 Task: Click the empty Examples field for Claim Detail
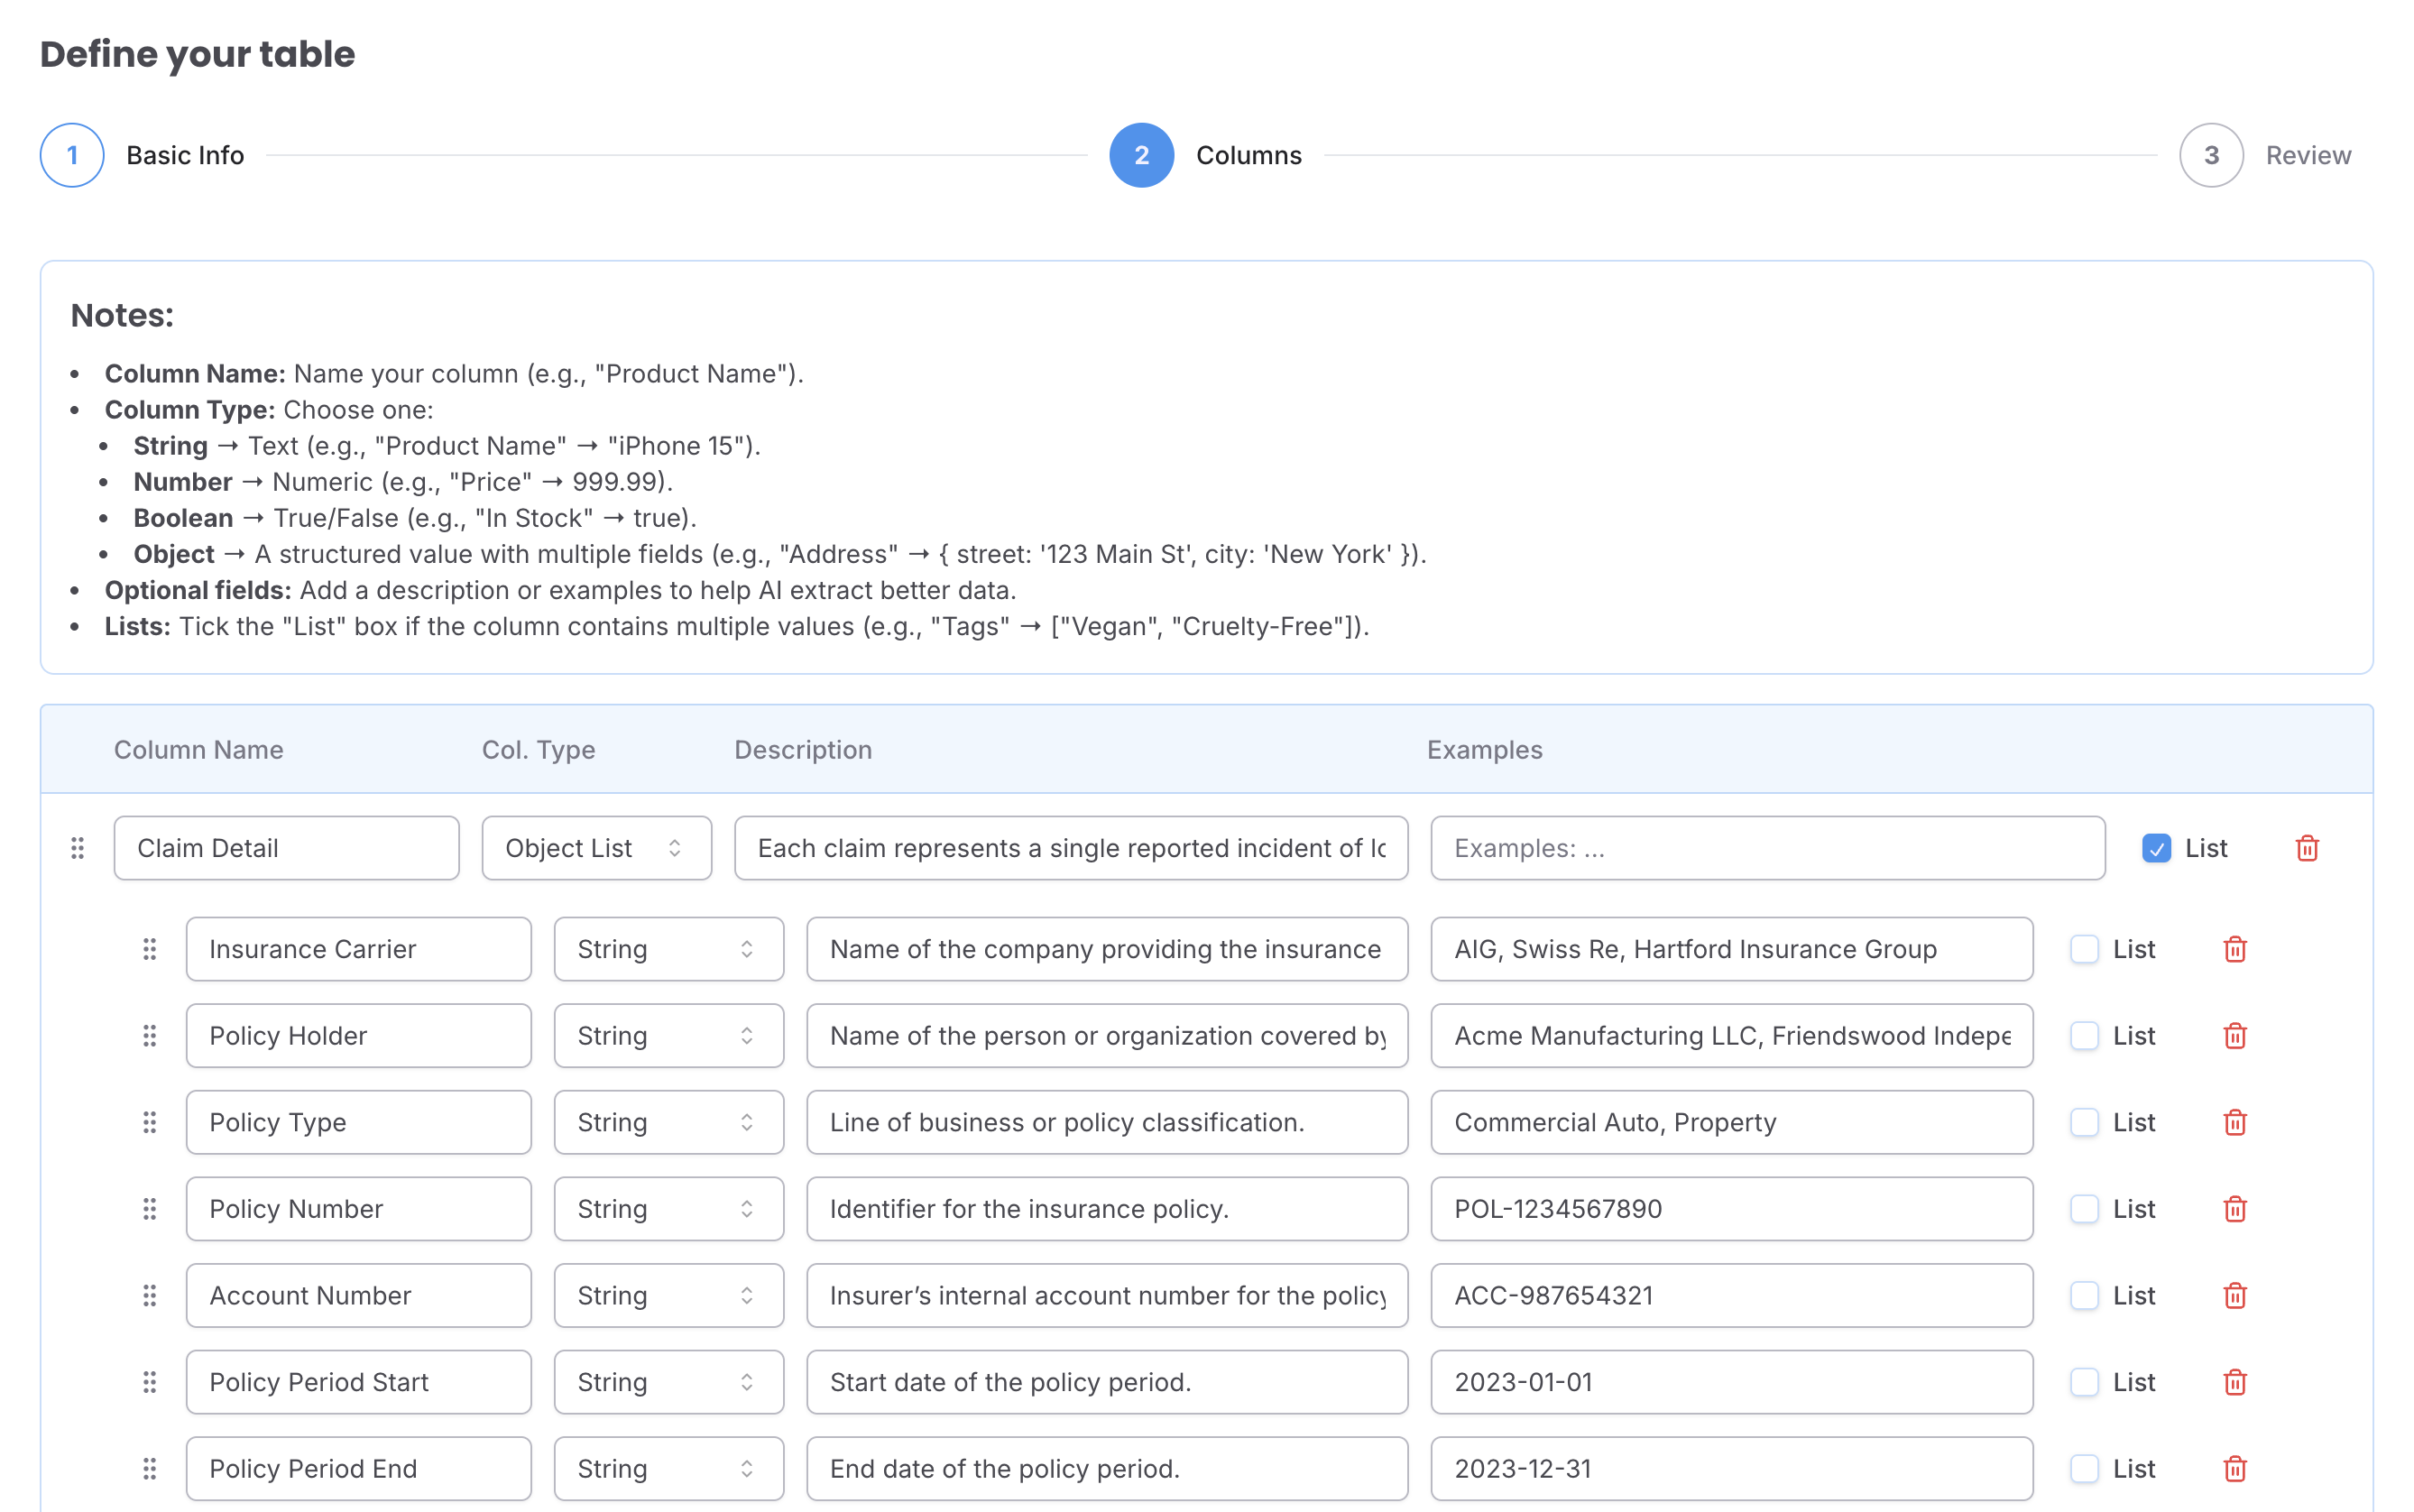point(1768,848)
